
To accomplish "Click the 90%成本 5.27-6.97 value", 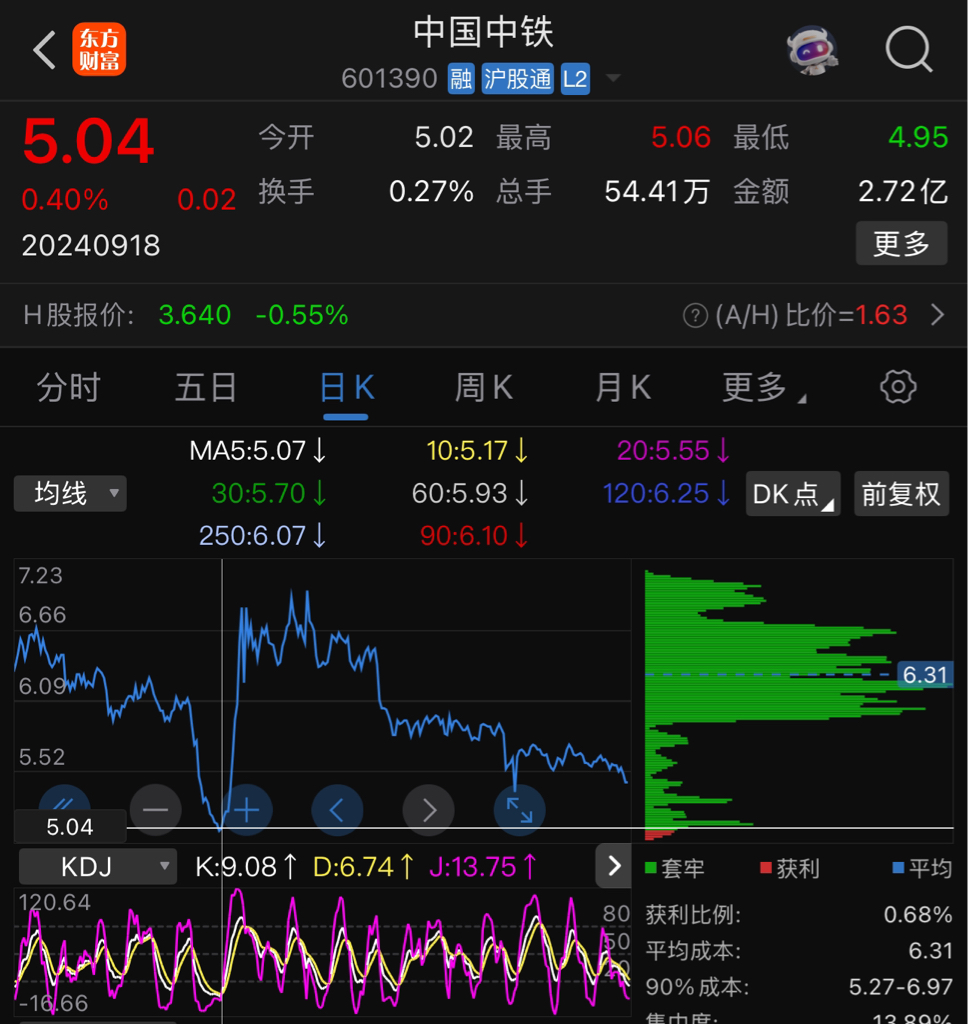I will 900,986.
